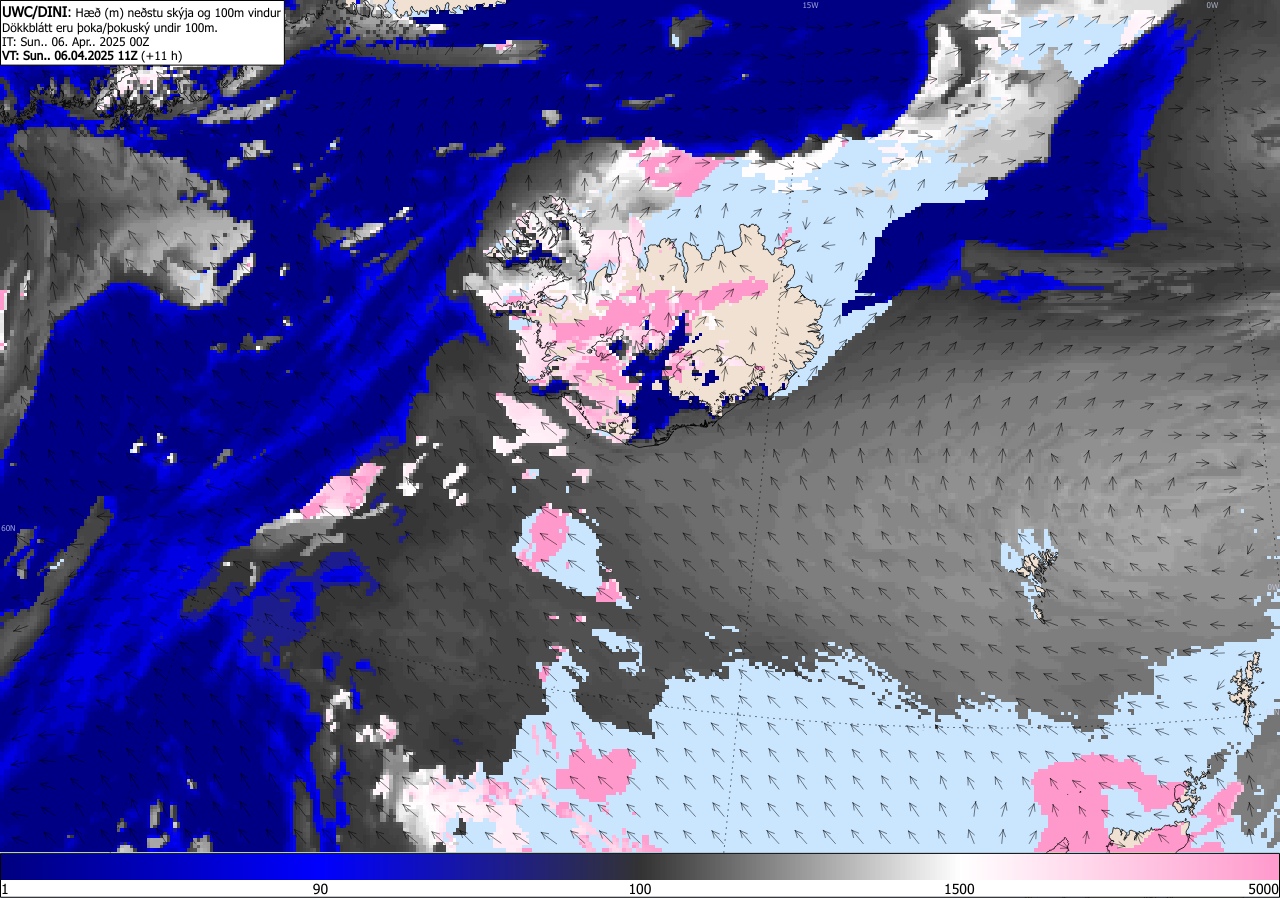
Task: Click the 'IT: Sun.. 06. Apr.. 2025 00Z' line
Action: tap(78, 42)
